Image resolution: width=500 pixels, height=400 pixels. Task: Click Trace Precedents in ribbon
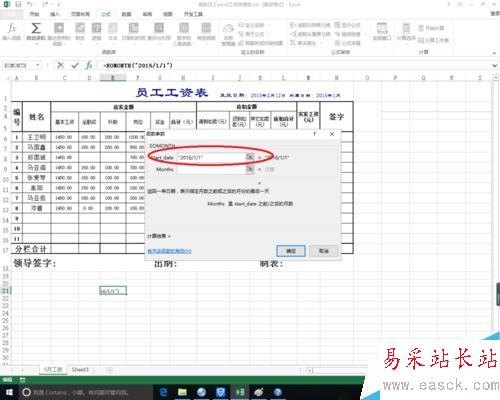[x=310, y=25]
